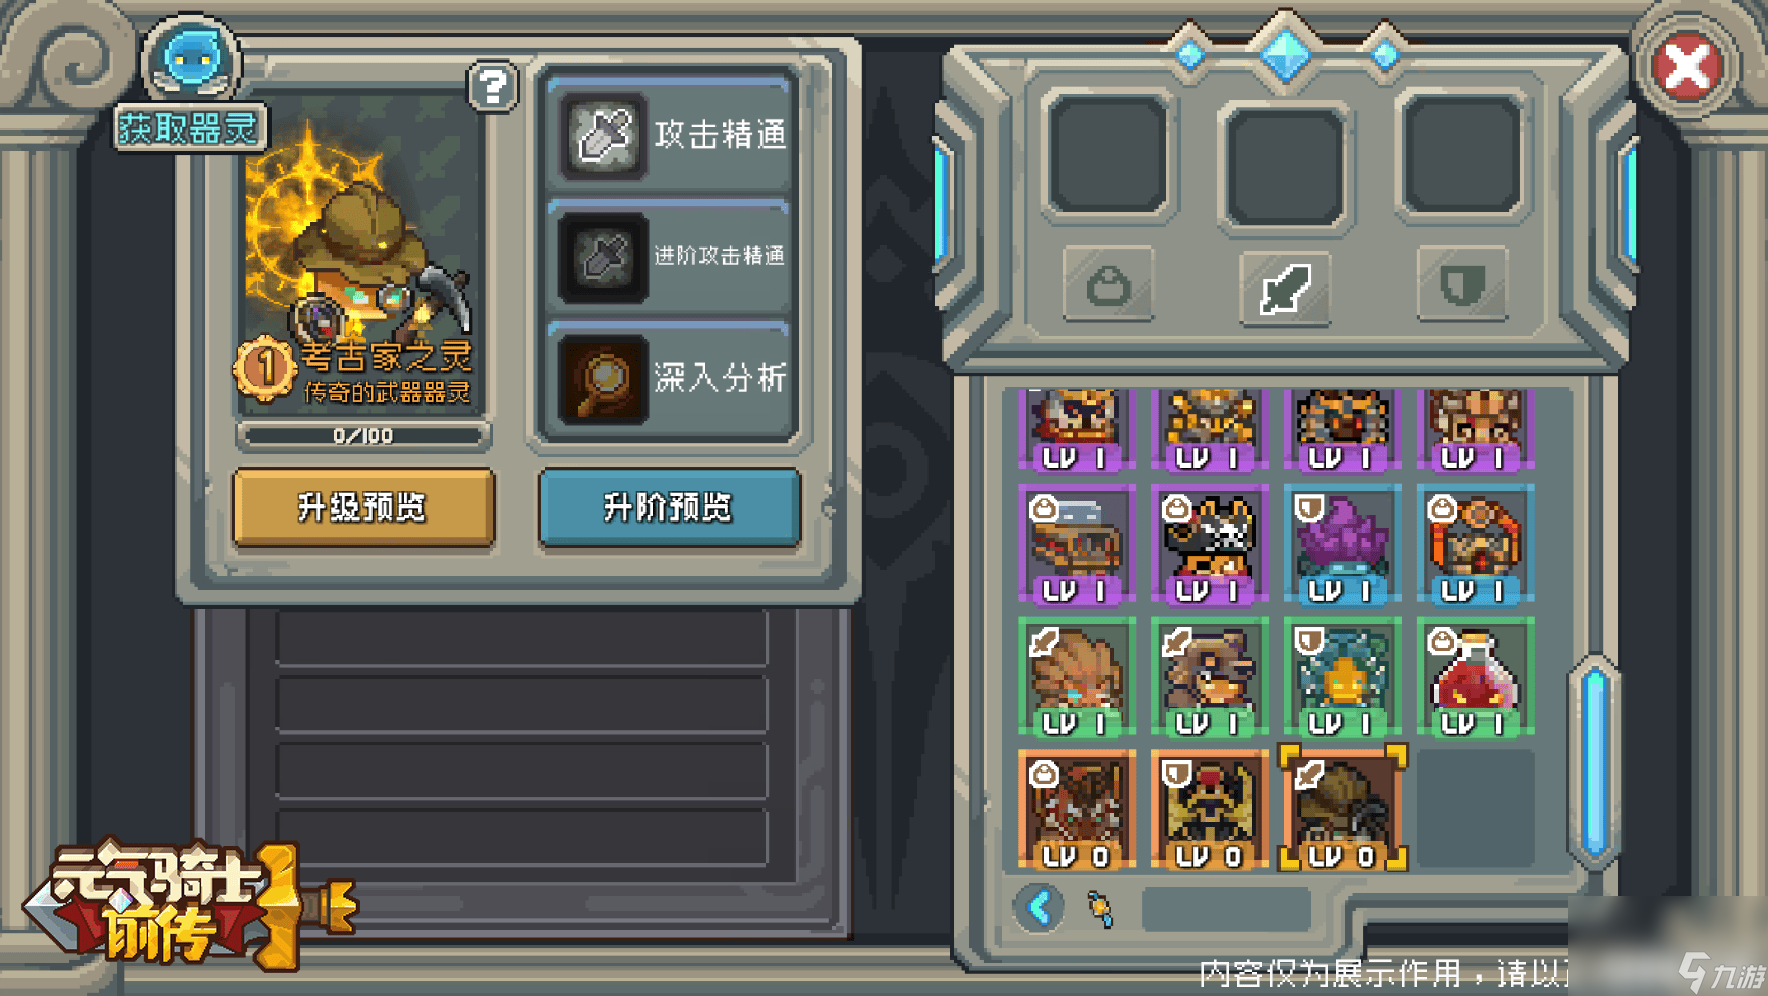Filter by helmet category tab
The image size is (1768, 996).
(x=1108, y=285)
